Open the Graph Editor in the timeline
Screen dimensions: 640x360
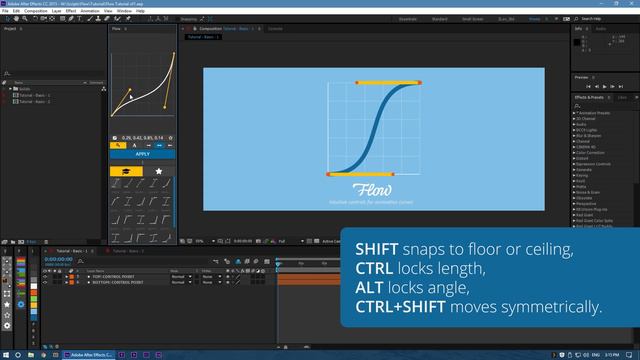[x=267, y=261]
